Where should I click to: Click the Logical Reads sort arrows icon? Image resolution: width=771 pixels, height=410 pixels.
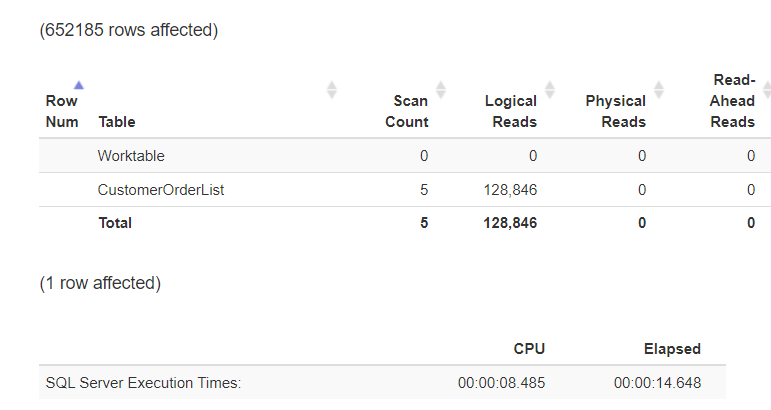549,90
